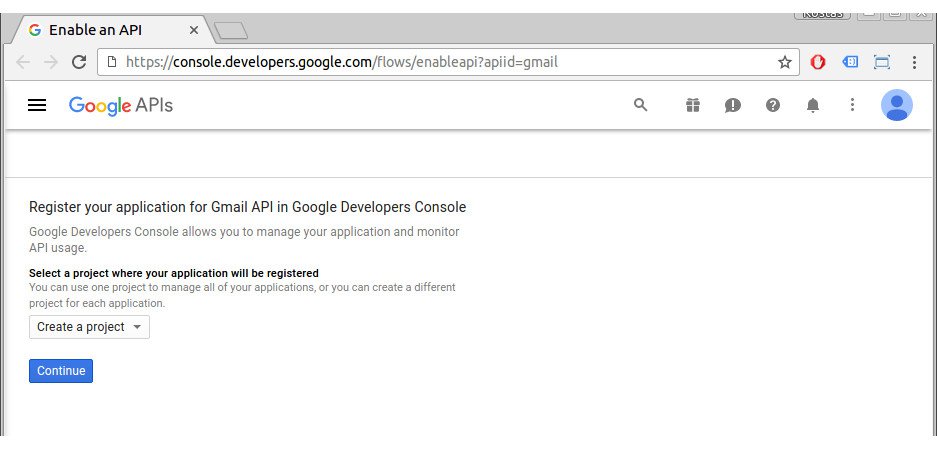Click the address bar URL field
The image size is (937, 449).
coord(448,62)
